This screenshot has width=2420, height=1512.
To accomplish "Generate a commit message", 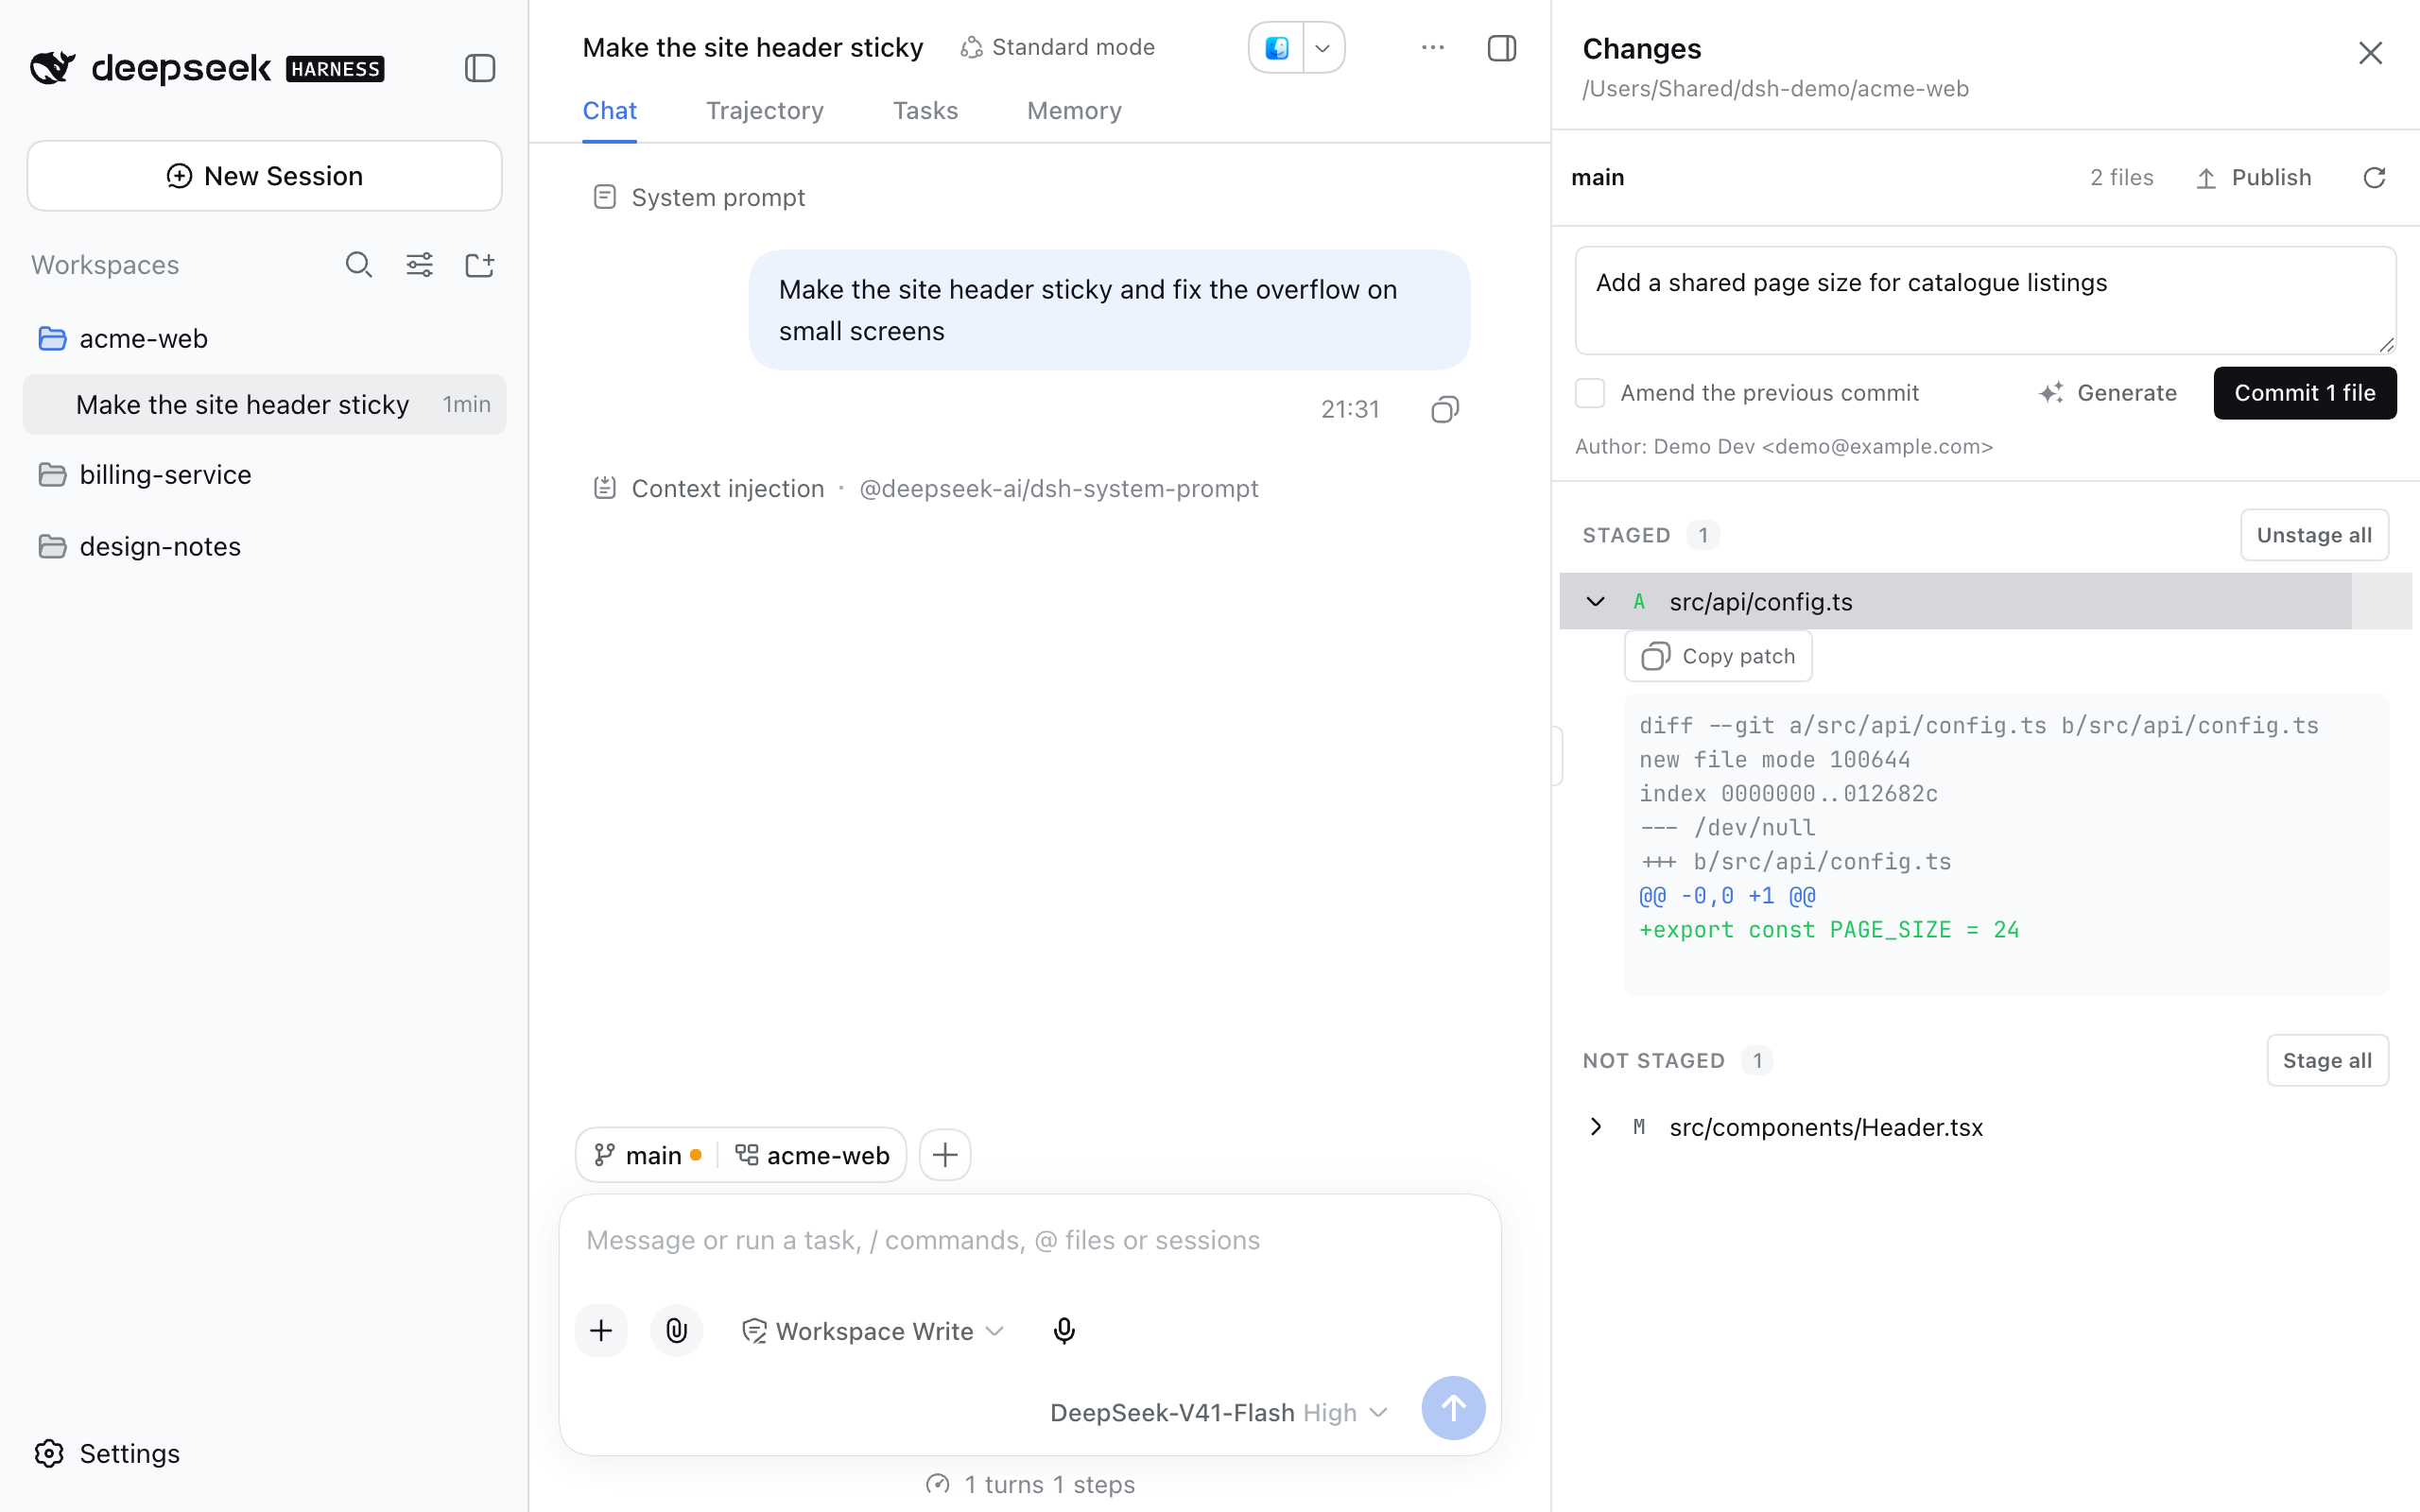I will point(2107,393).
